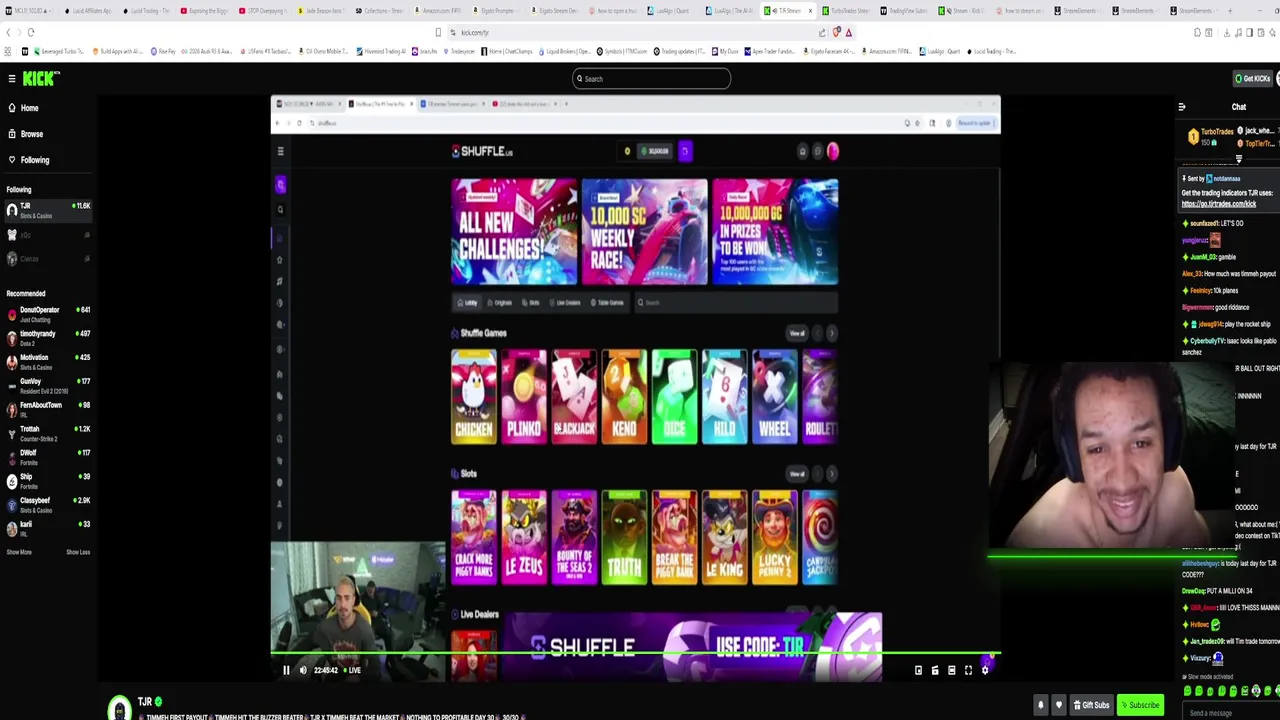Click the Wheel game tile in stream
This screenshot has height=720, width=1280.
[774, 396]
